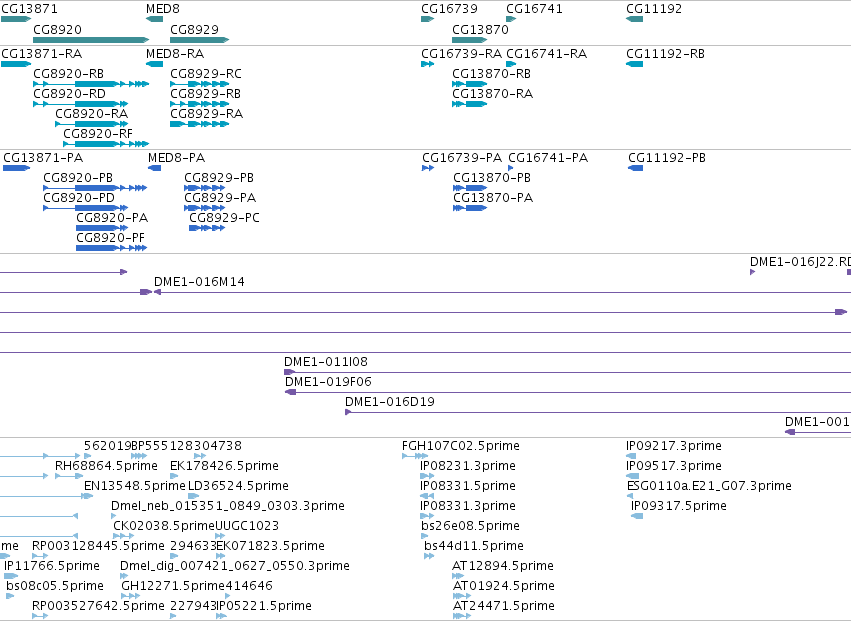This screenshot has width=851, height=621.
Task: Click BAC clone DME1-019F06
Action: pyautogui.click(x=328, y=382)
